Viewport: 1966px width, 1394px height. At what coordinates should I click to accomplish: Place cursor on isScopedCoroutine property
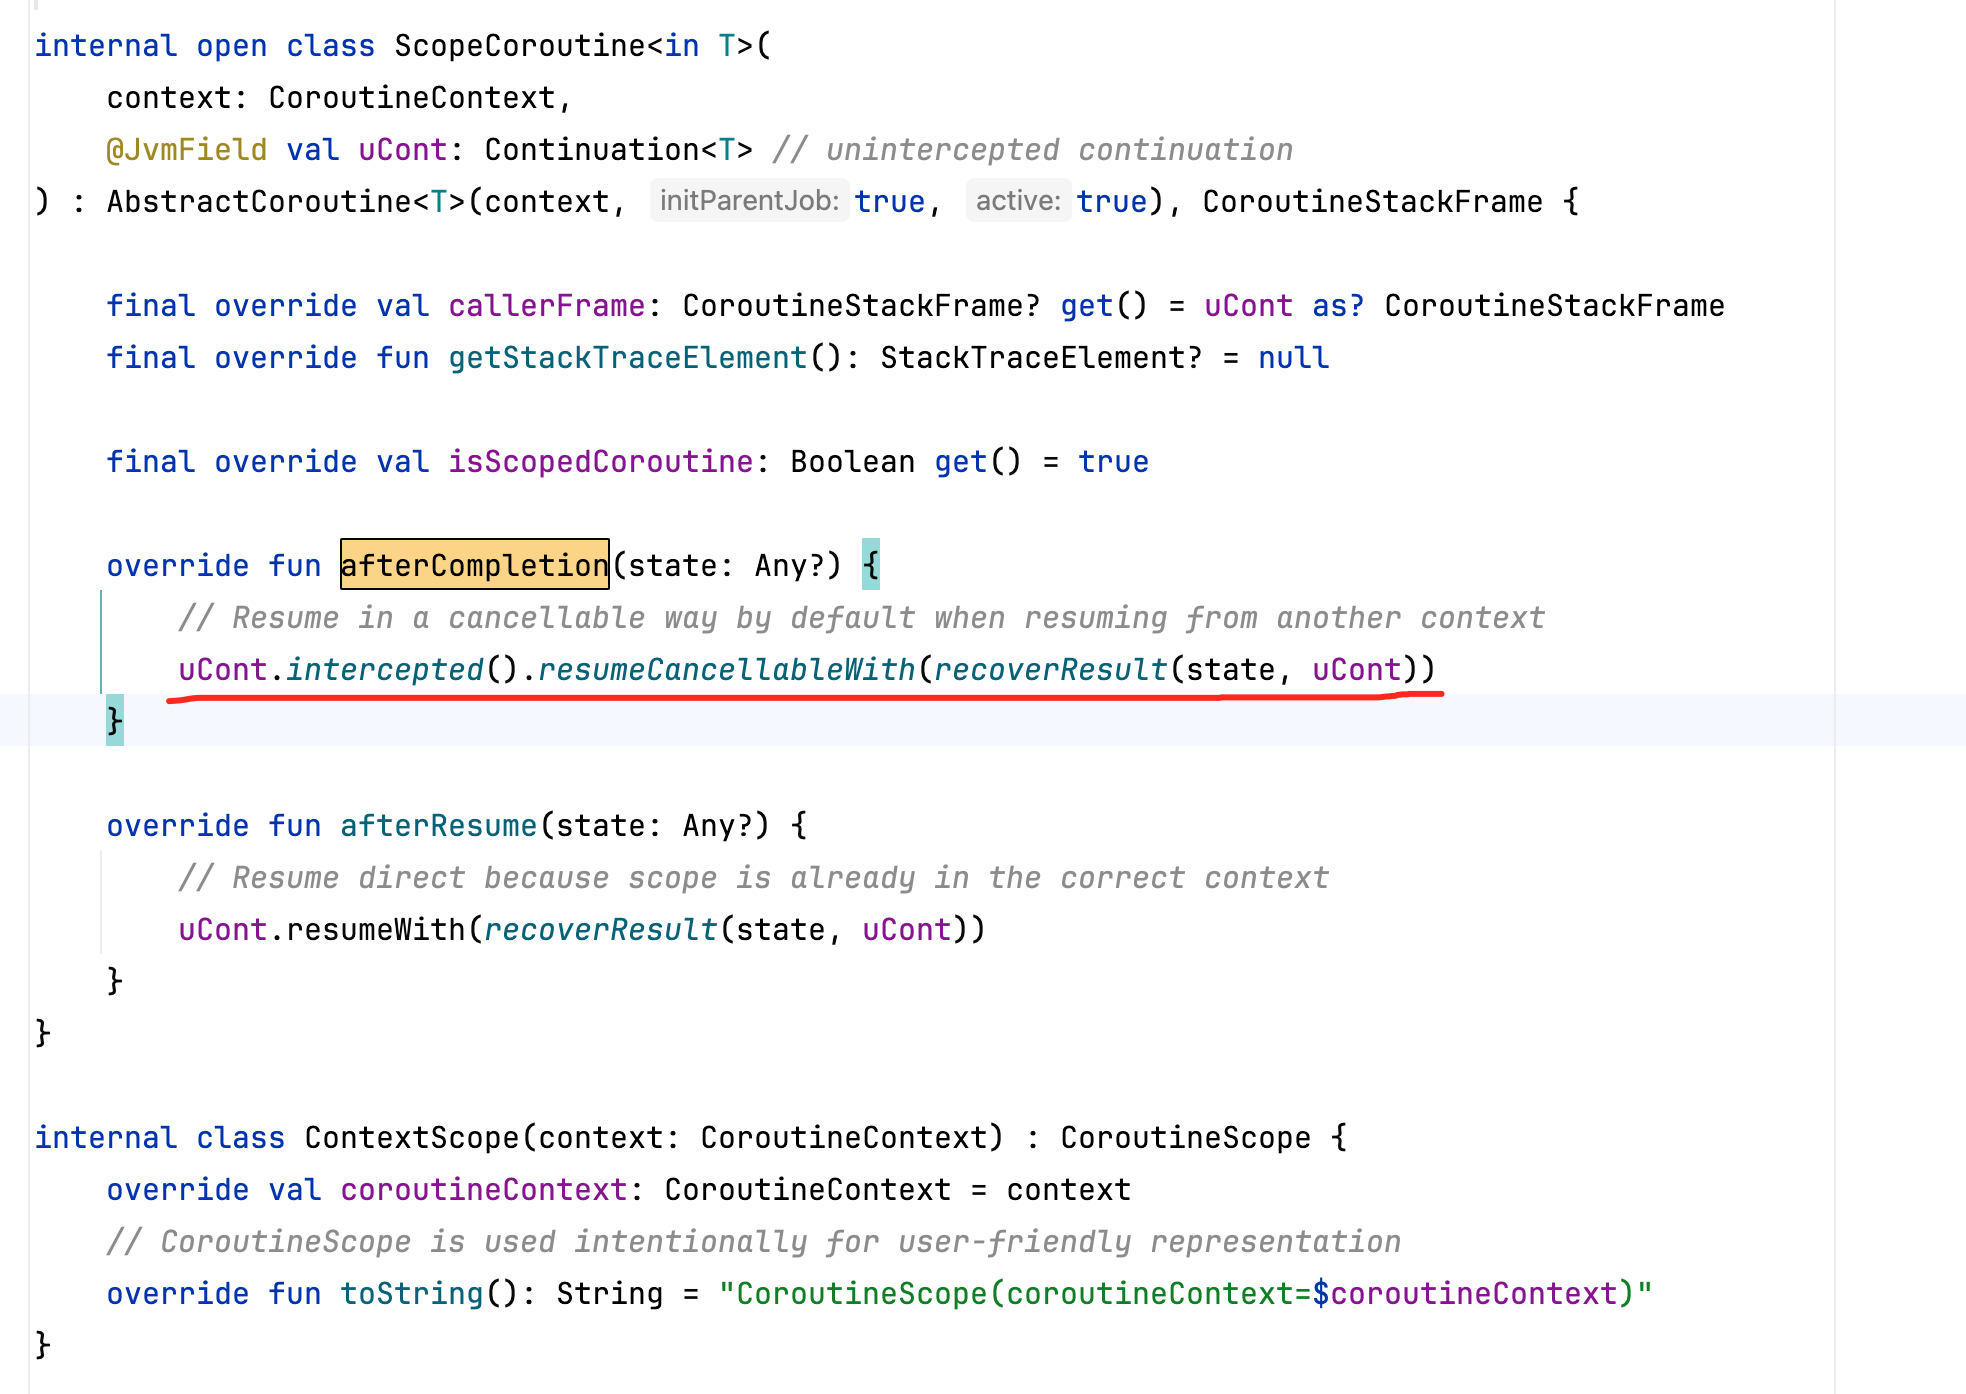coord(600,462)
